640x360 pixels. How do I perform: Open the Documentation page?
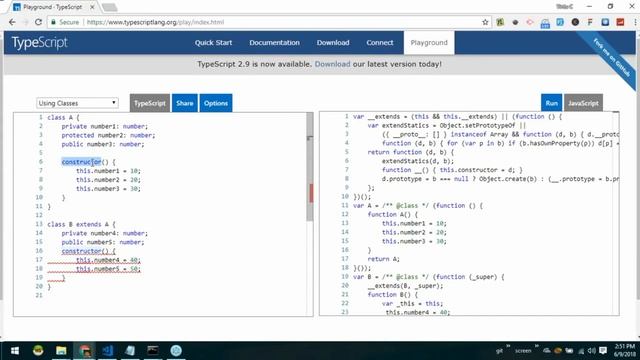tap(274, 42)
